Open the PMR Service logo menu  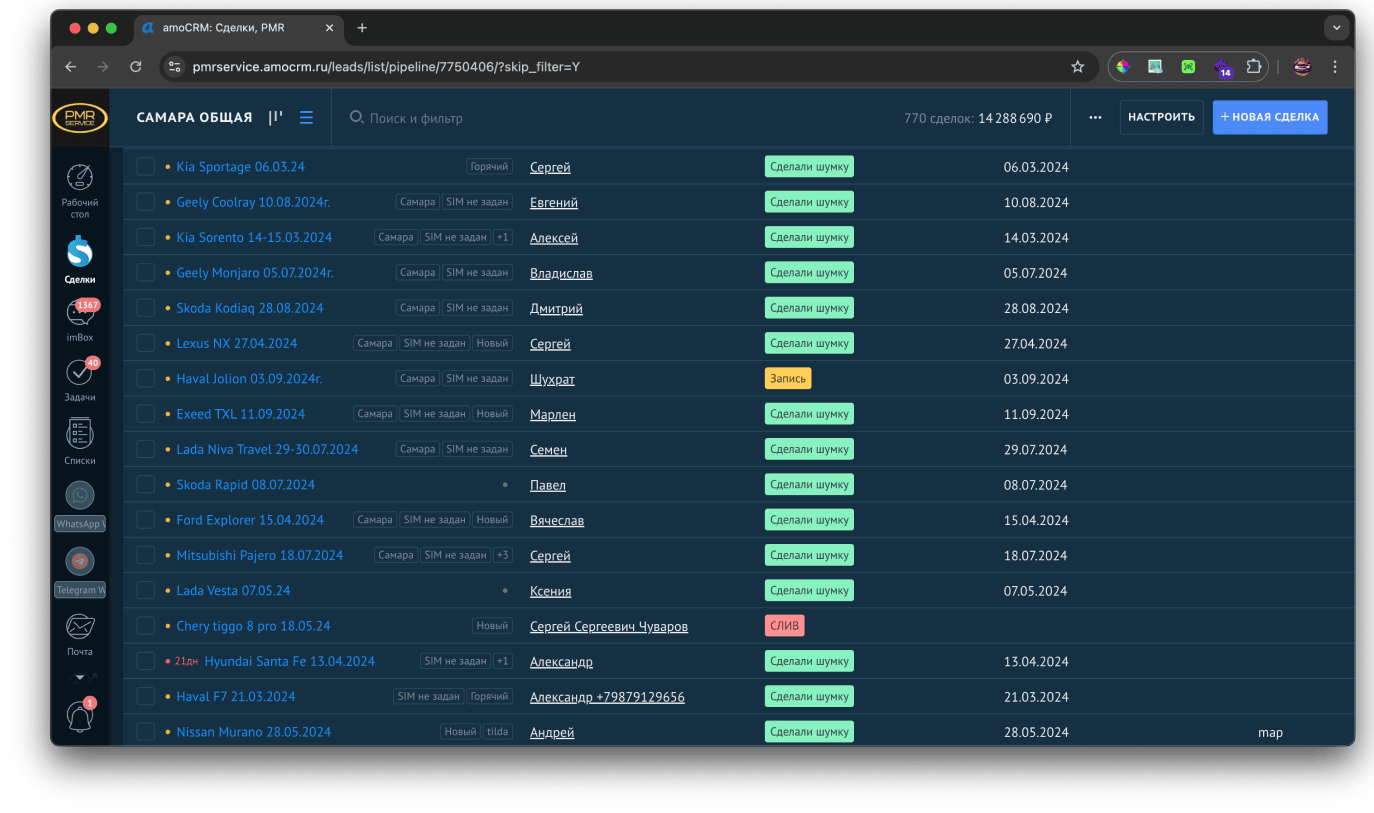(x=80, y=118)
